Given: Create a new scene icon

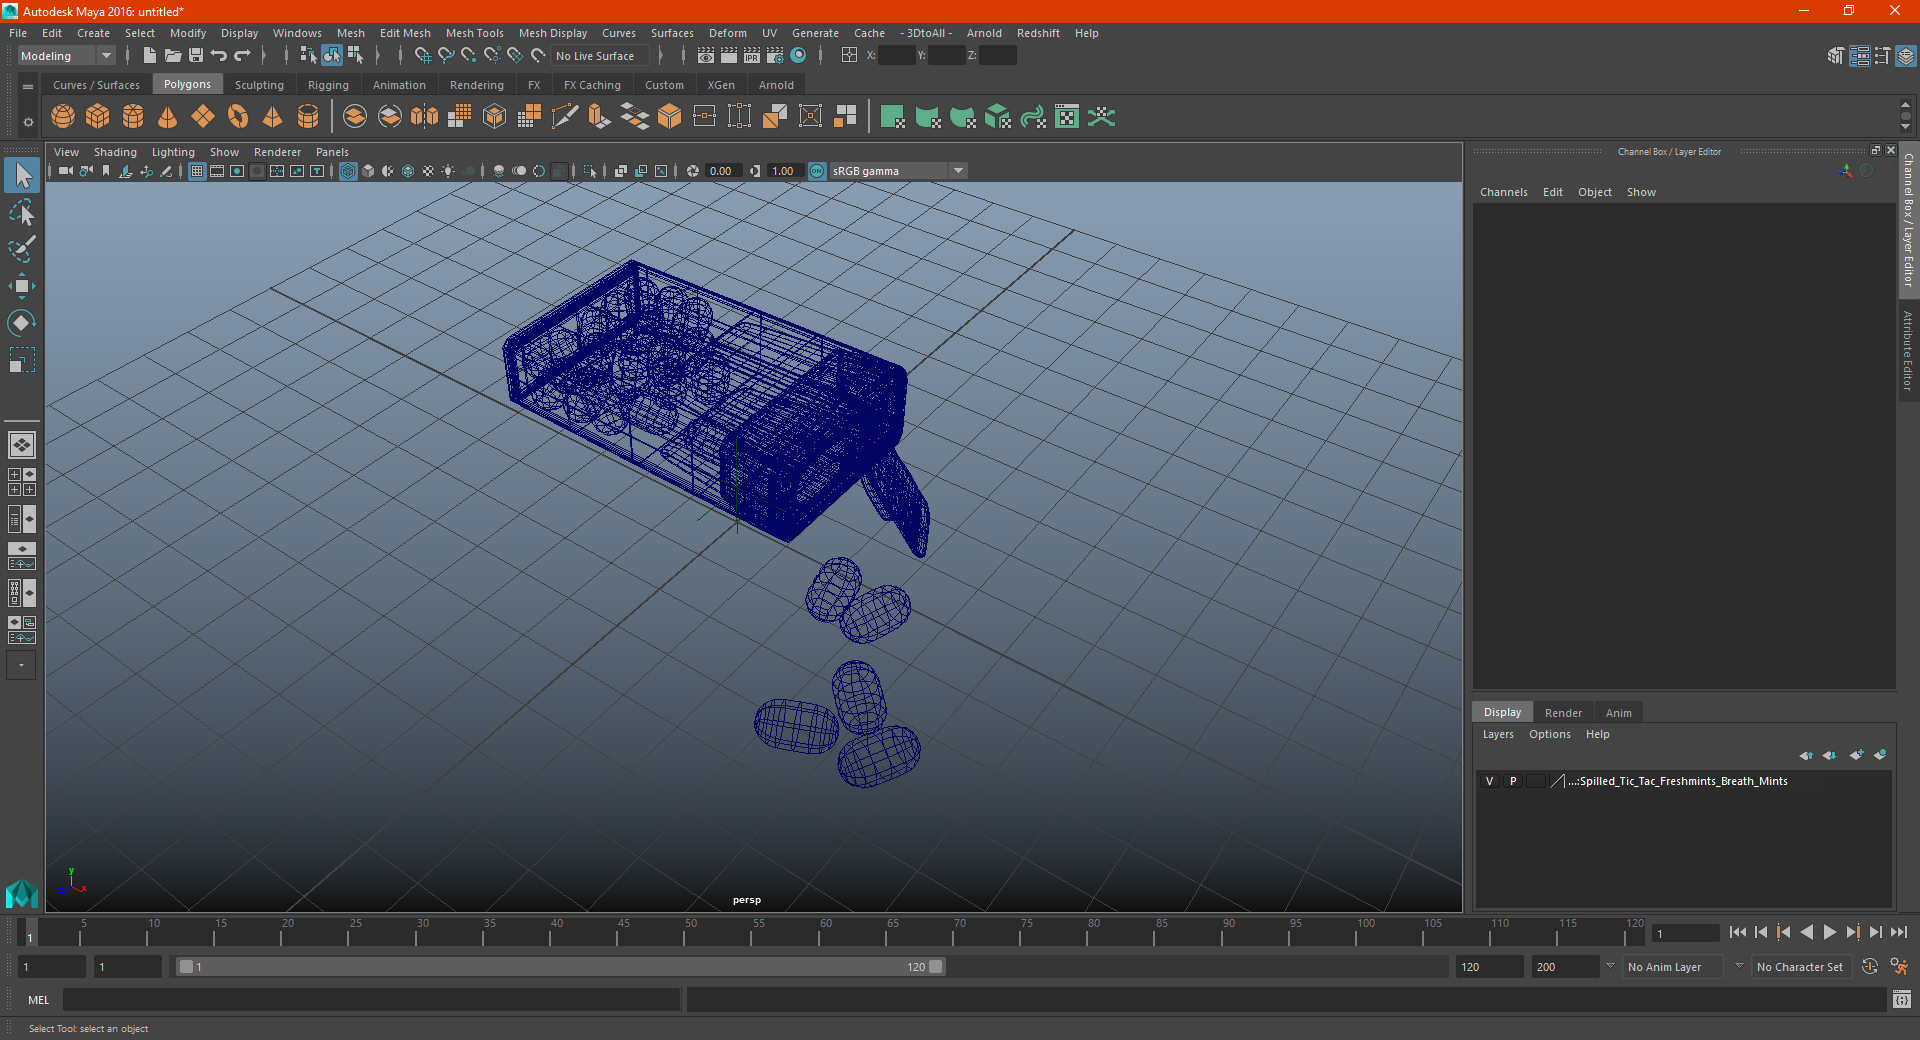Looking at the screenshot, I should [149, 56].
